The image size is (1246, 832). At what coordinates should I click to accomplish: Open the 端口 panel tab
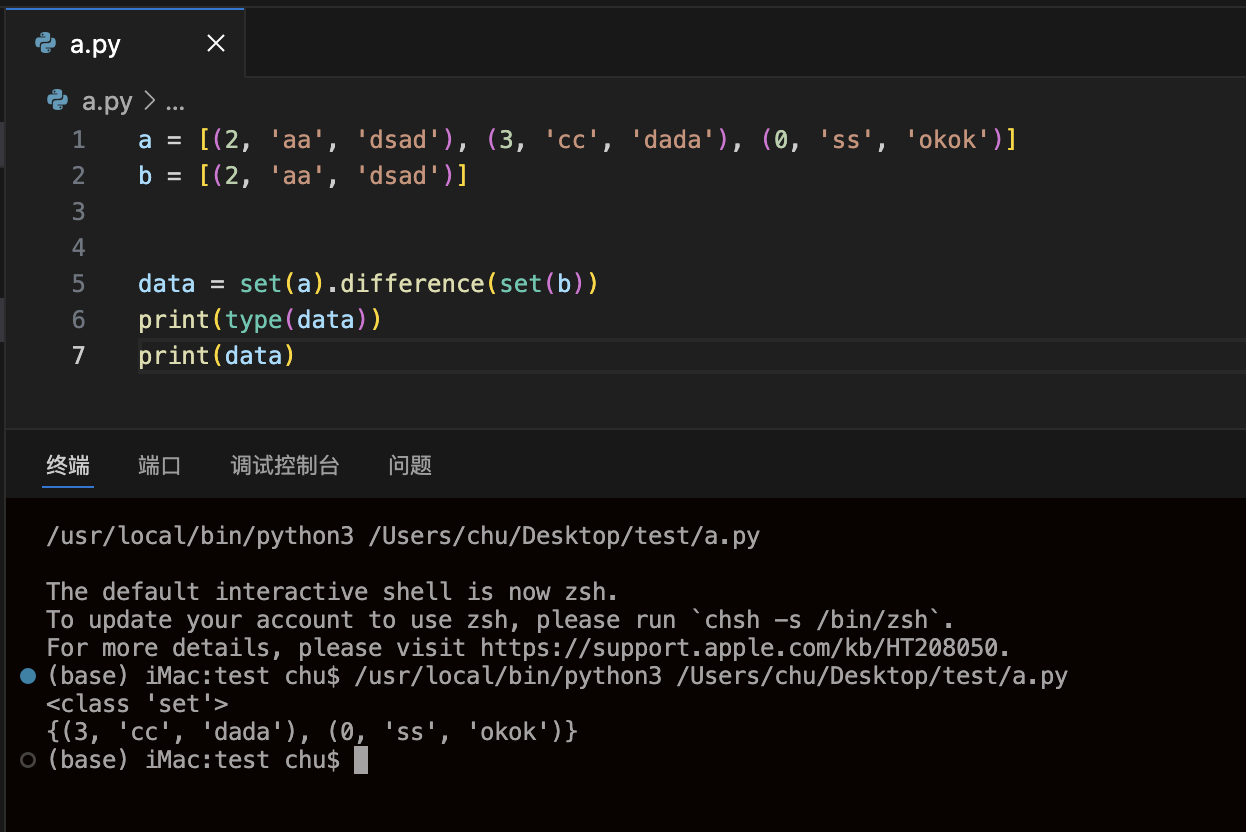tap(159, 465)
